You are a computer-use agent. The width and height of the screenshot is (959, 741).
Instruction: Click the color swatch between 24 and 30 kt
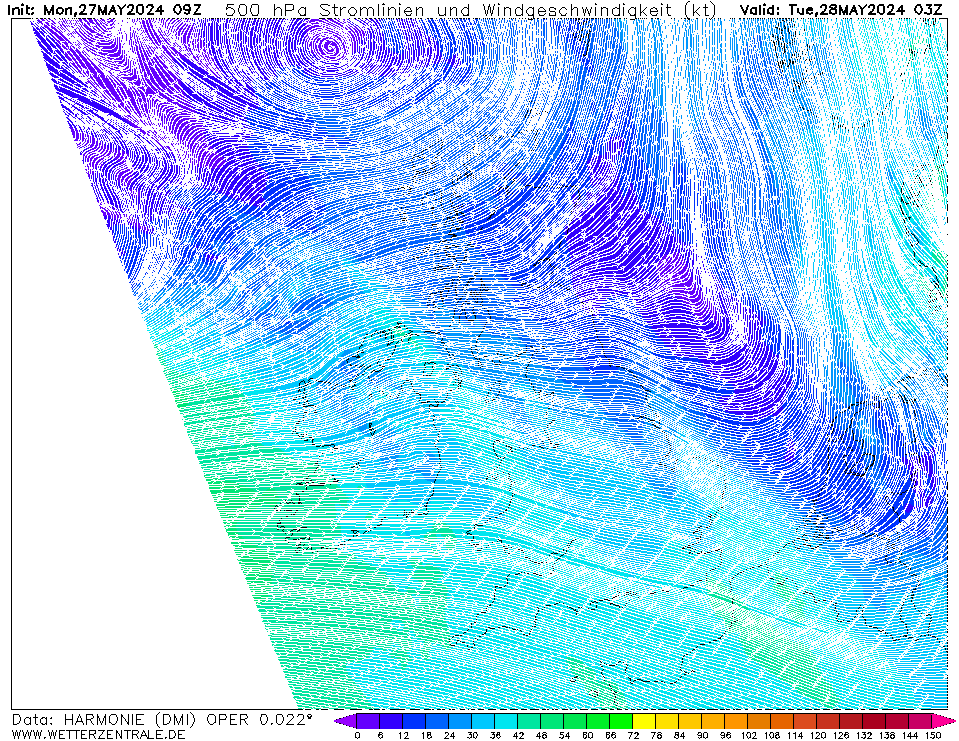(x=461, y=721)
